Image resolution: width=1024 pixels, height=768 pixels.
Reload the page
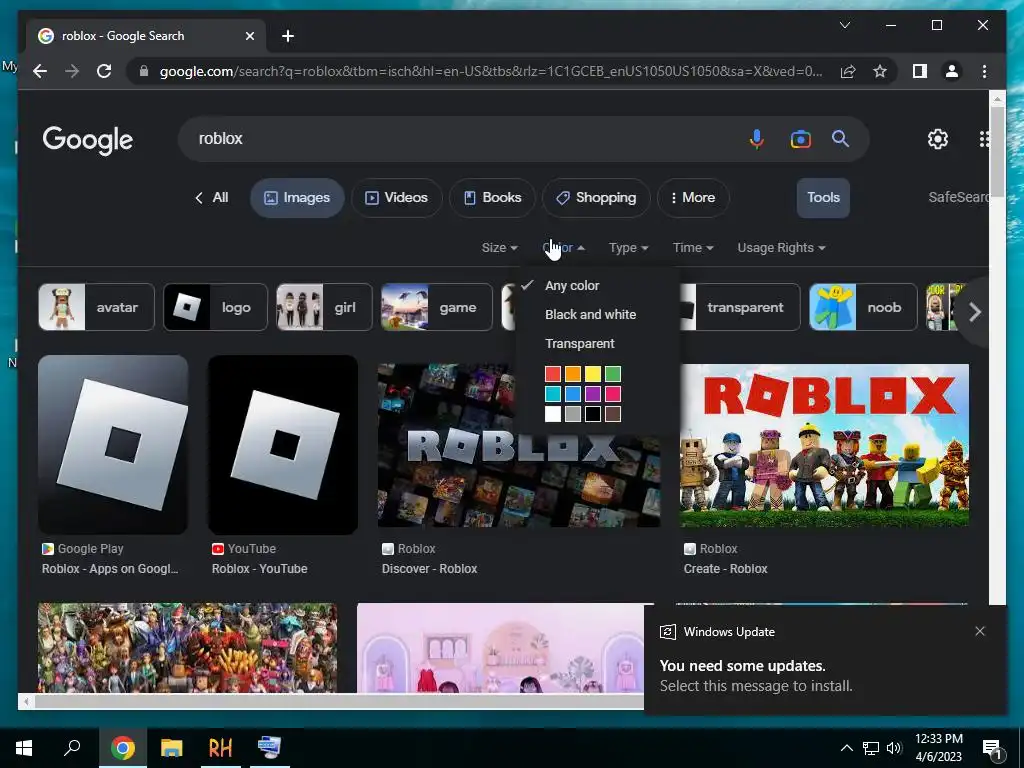pyautogui.click(x=104, y=71)
